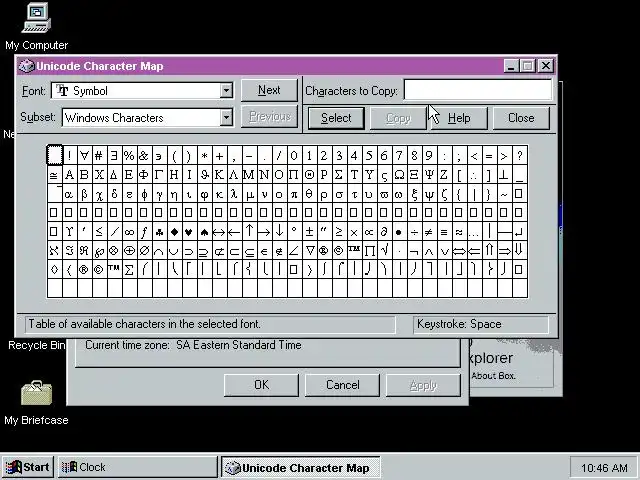Image resolution: width=640 pixels, height=480 pixels.
Task: Pick the left-right single arrow character
Action: coord(220,232)
